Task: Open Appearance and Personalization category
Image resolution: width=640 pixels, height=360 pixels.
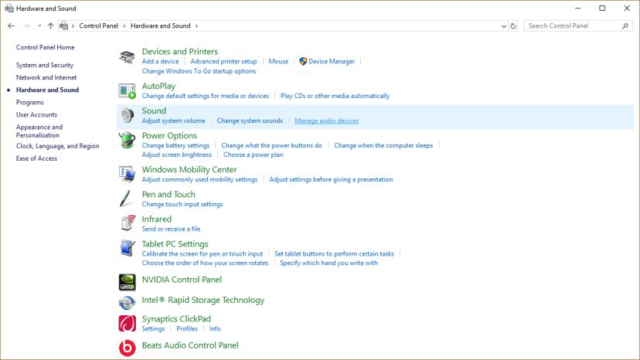Action: click(x=39, y=131)
